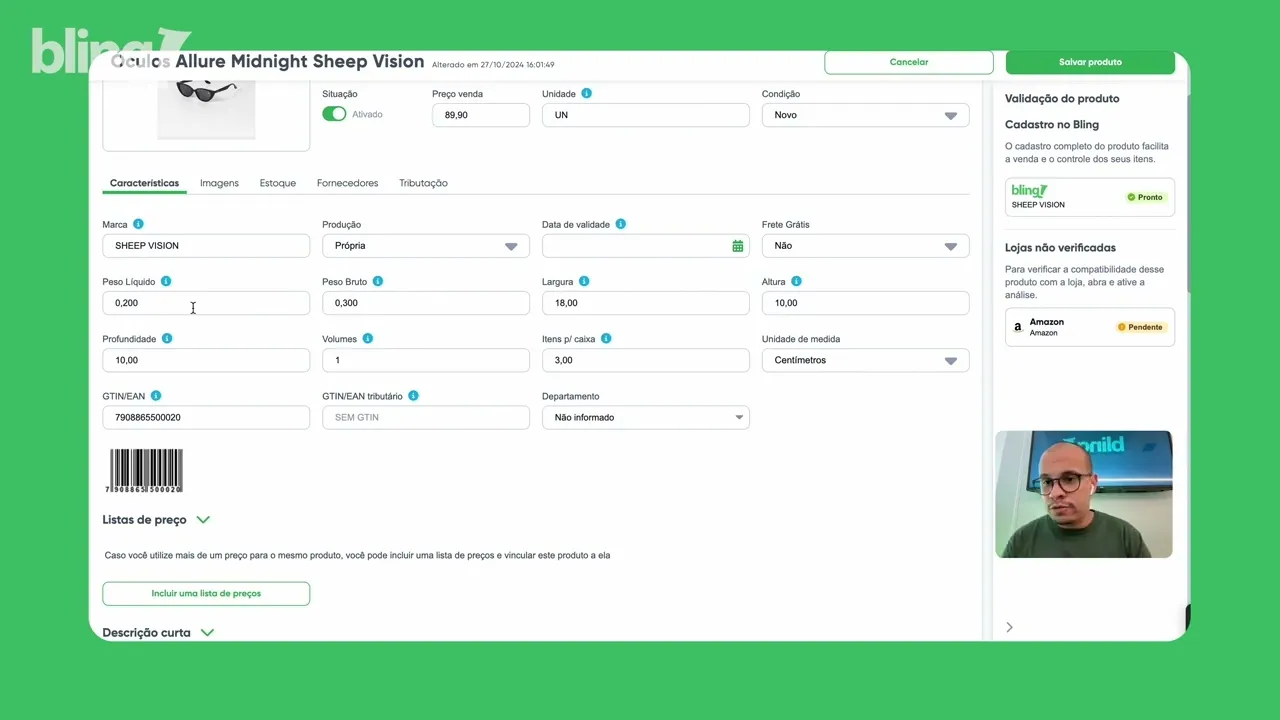Open info tooltip for Peso Líquido

[x=166, y=281]
